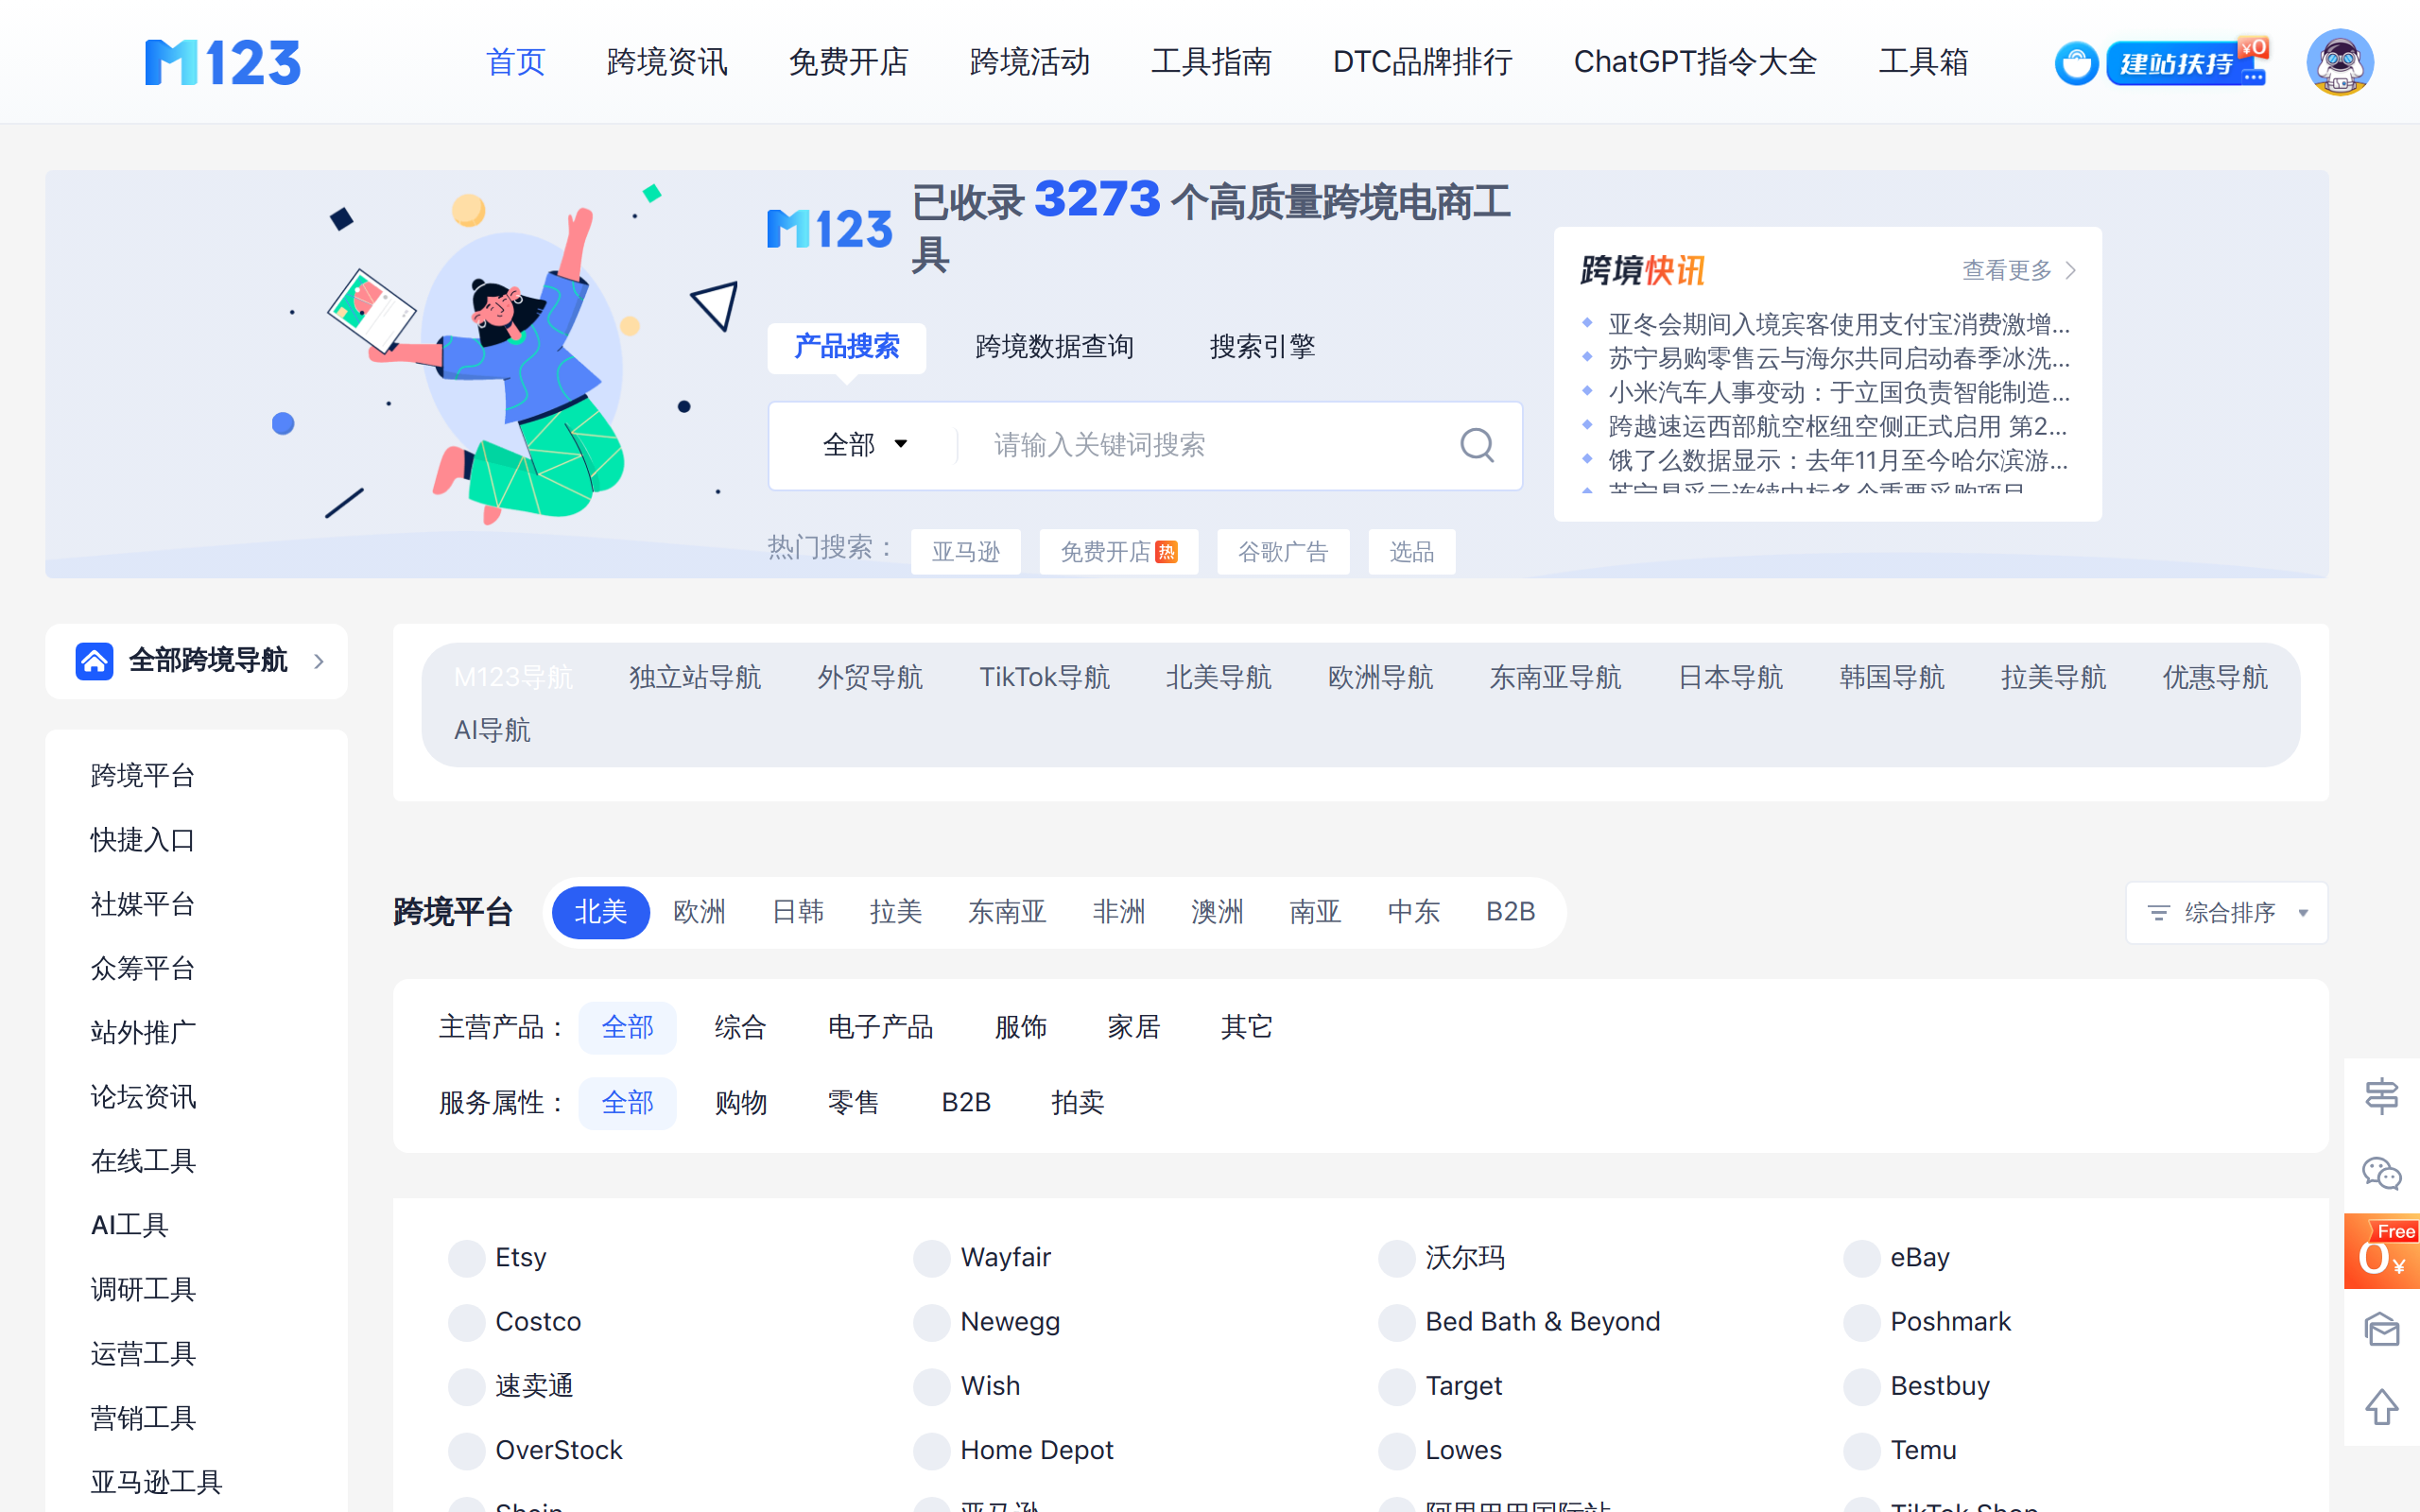Expand the 综合排序 sort dropdown

(2226, 912)
